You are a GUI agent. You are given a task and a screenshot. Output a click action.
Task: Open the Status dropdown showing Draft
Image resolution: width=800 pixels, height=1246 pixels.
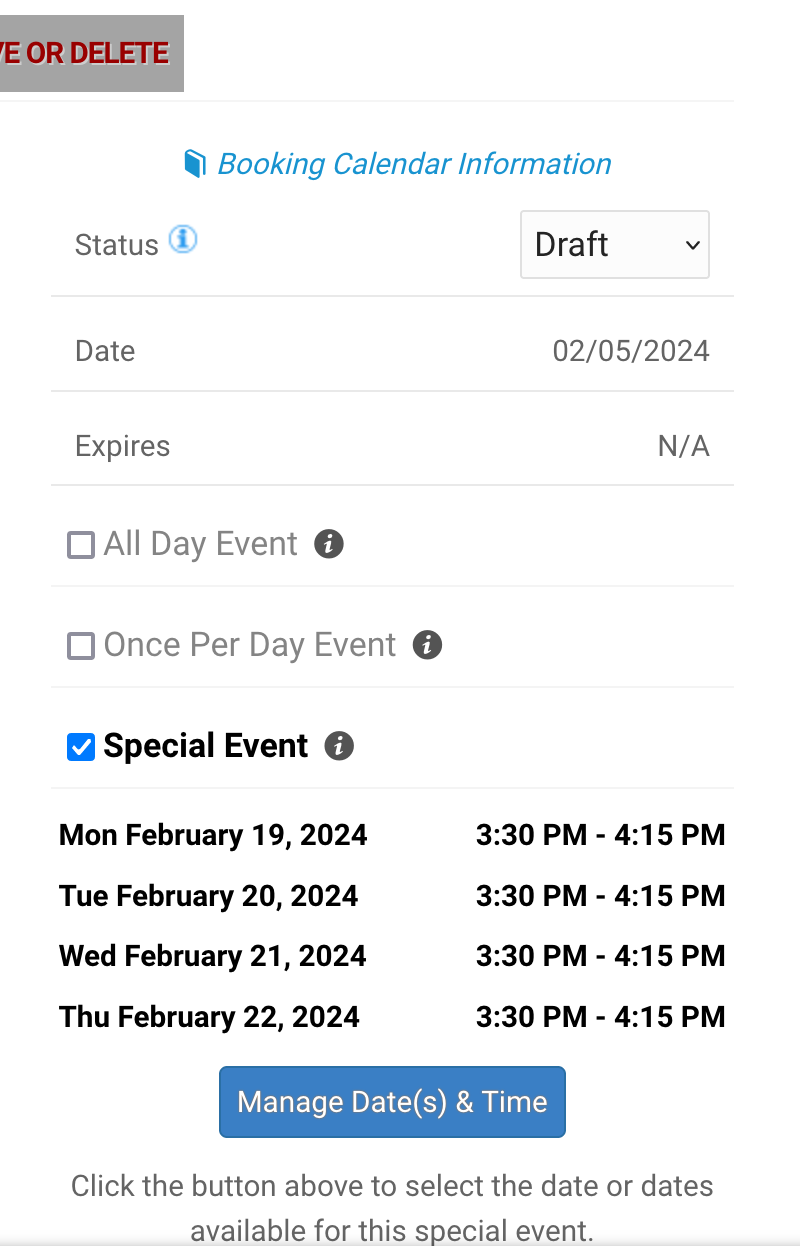pos(615,244)
